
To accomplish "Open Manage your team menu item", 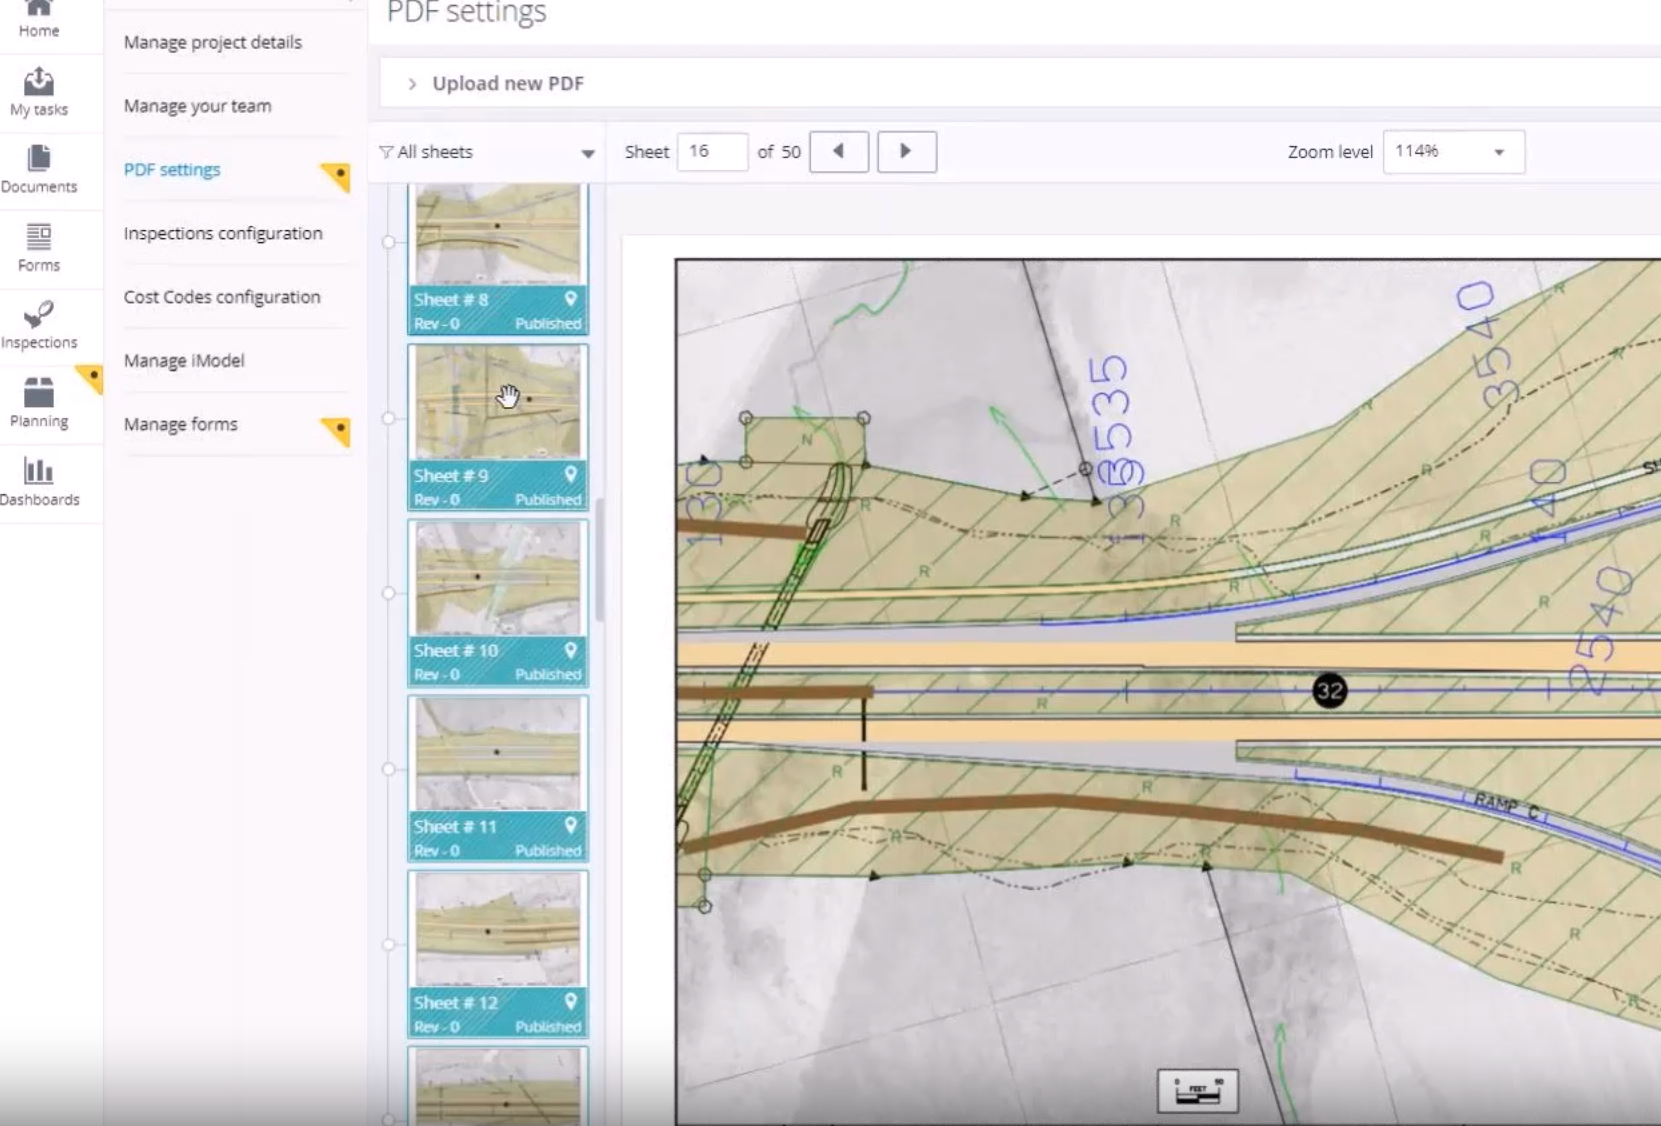I will (x=197, y=106).
